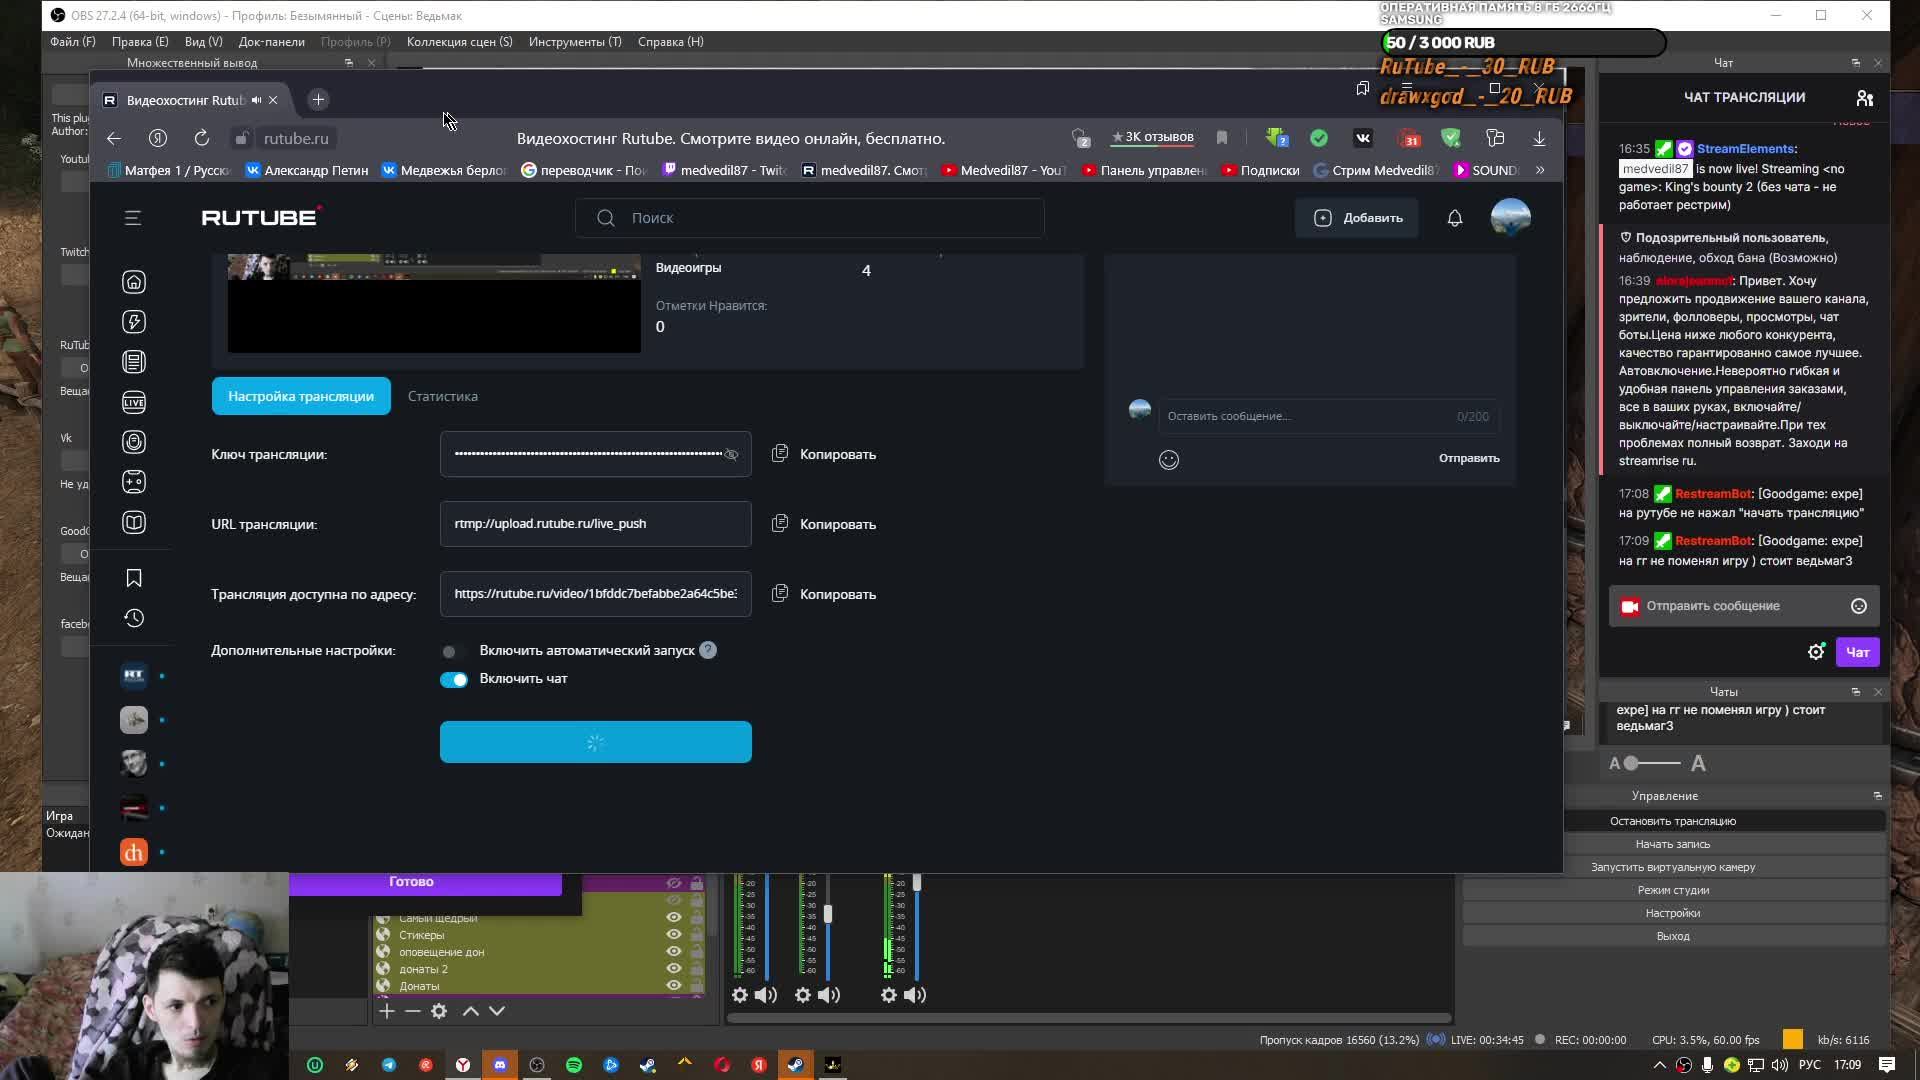Reveal stream key with eye icon
Viewport: 1920px width, 1080px height.
coord(731,454)
